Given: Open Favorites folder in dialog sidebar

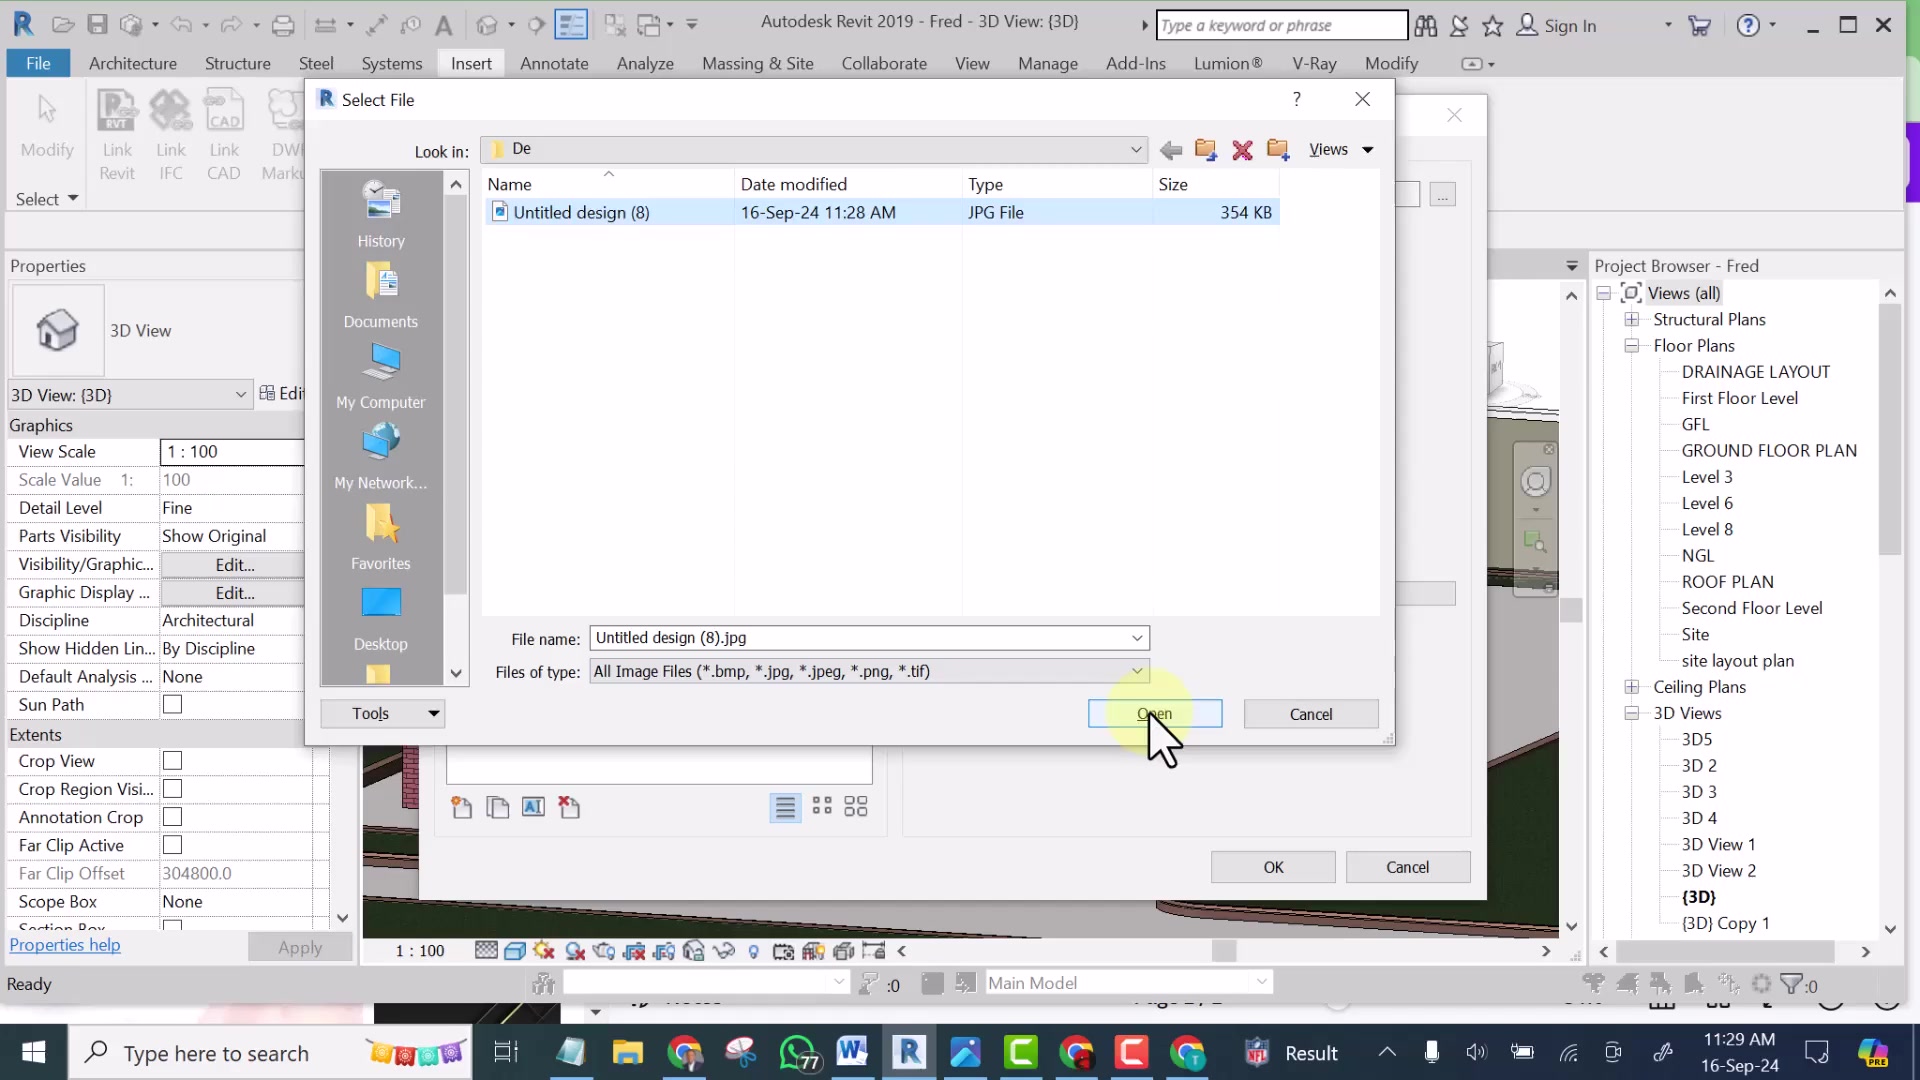Looking at the screenshot, I should [x=381, y=537].
